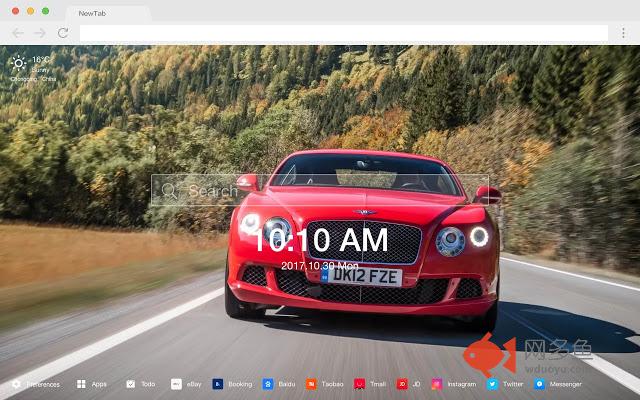
Task: Click the Booking text label
Action: click(240, 384)
